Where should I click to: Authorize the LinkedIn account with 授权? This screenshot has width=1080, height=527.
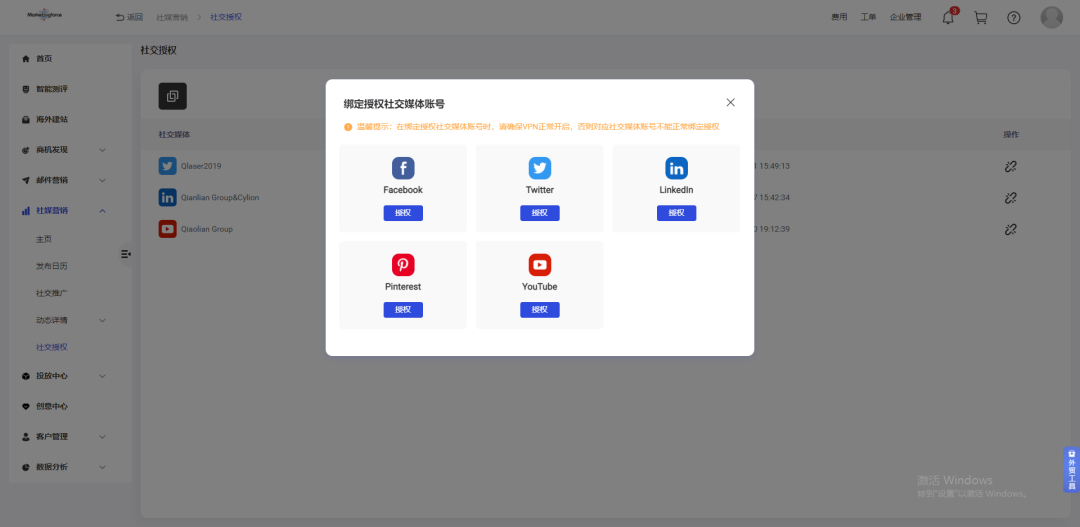[x=676, y=213]
